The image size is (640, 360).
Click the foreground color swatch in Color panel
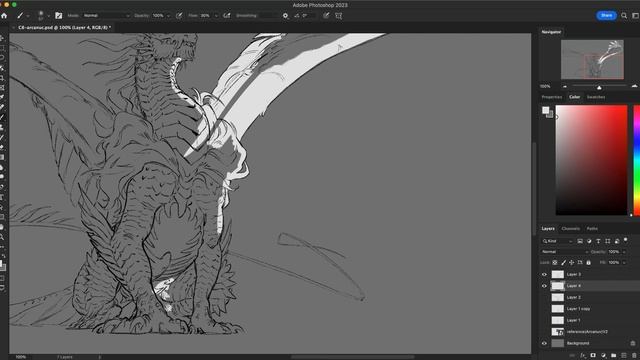click(x=546, y=110)
